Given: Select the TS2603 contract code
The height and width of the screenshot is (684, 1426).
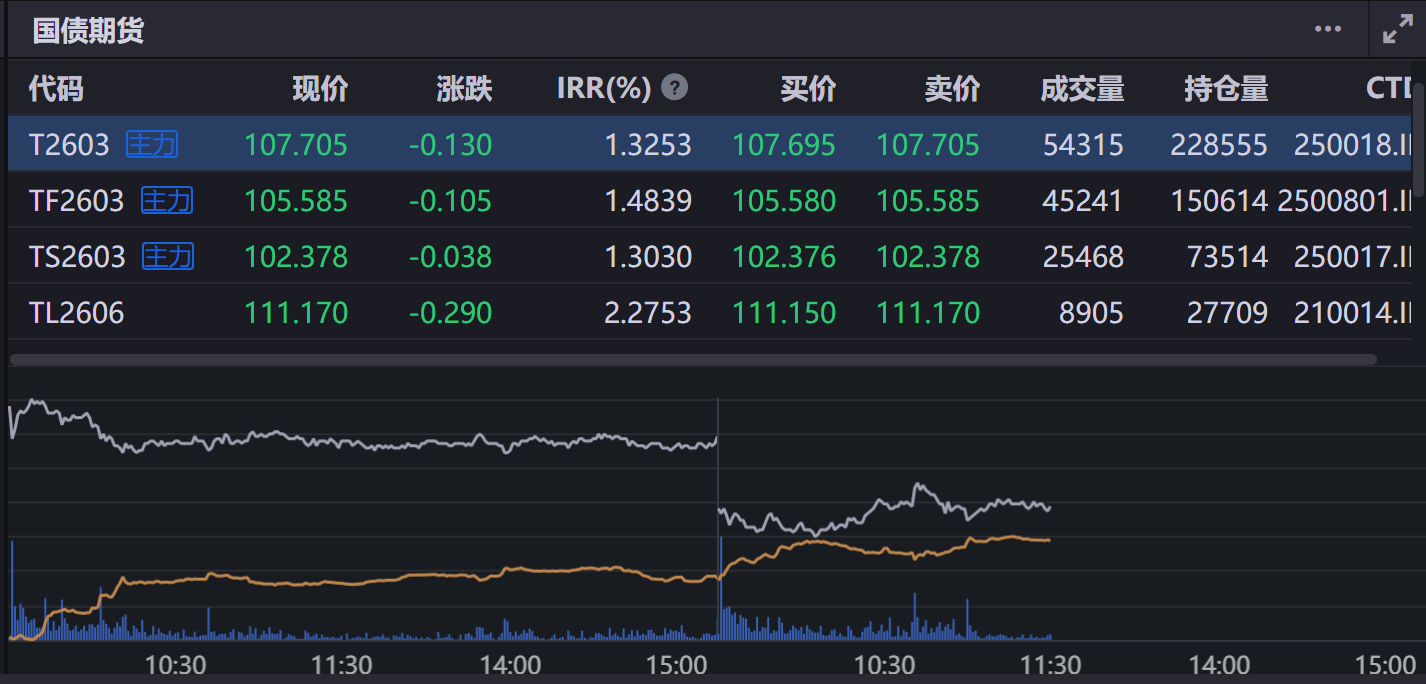Looking at the screenshot, I should 77,257.
